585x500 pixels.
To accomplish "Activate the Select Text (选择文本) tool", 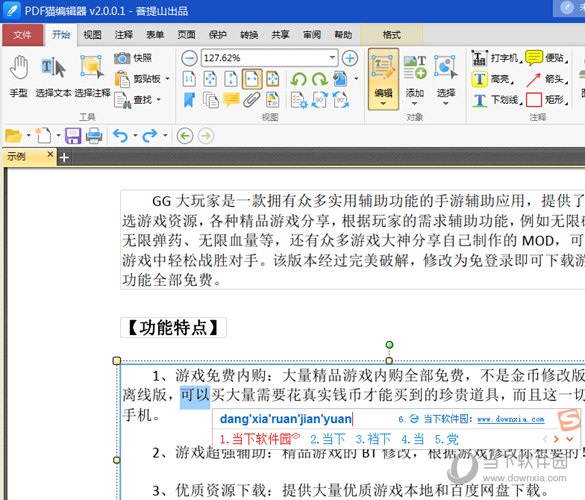I will [53, 76].
